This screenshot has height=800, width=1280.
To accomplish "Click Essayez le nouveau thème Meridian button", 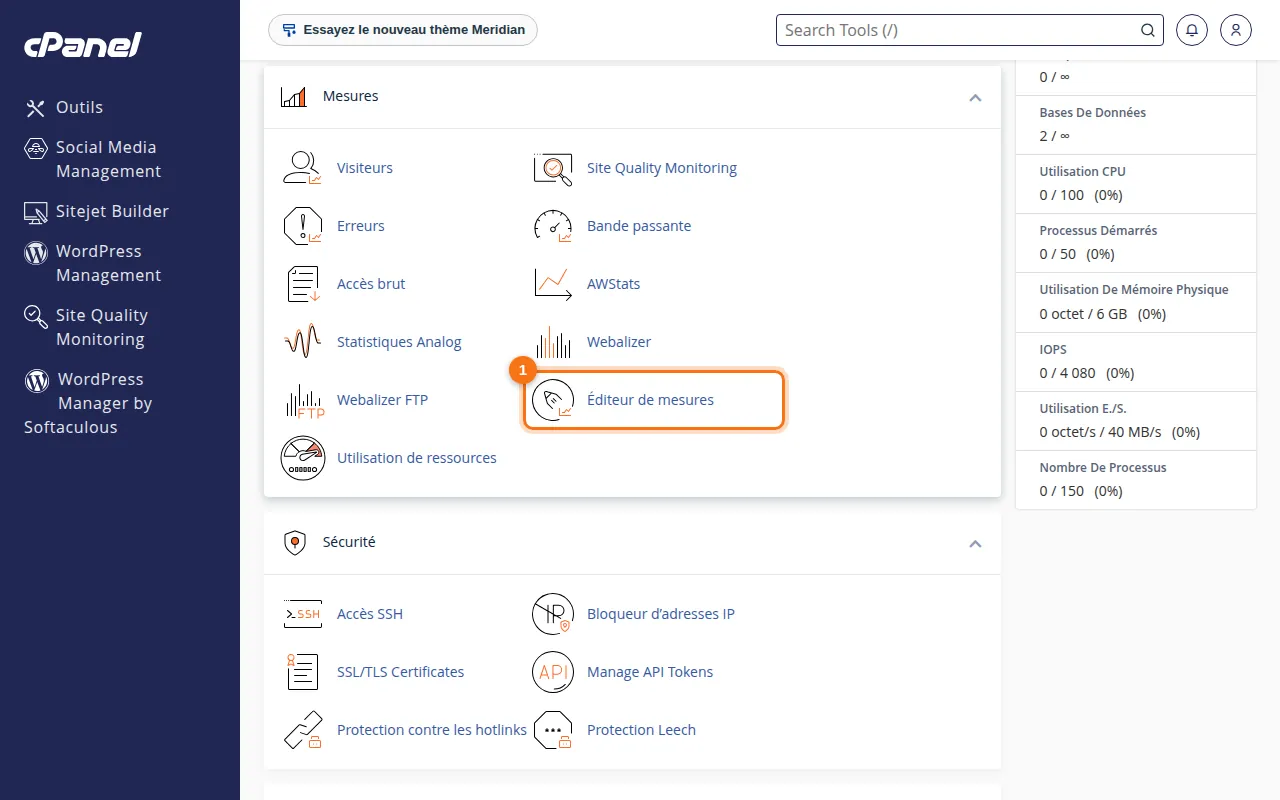I will click(403, 30).
